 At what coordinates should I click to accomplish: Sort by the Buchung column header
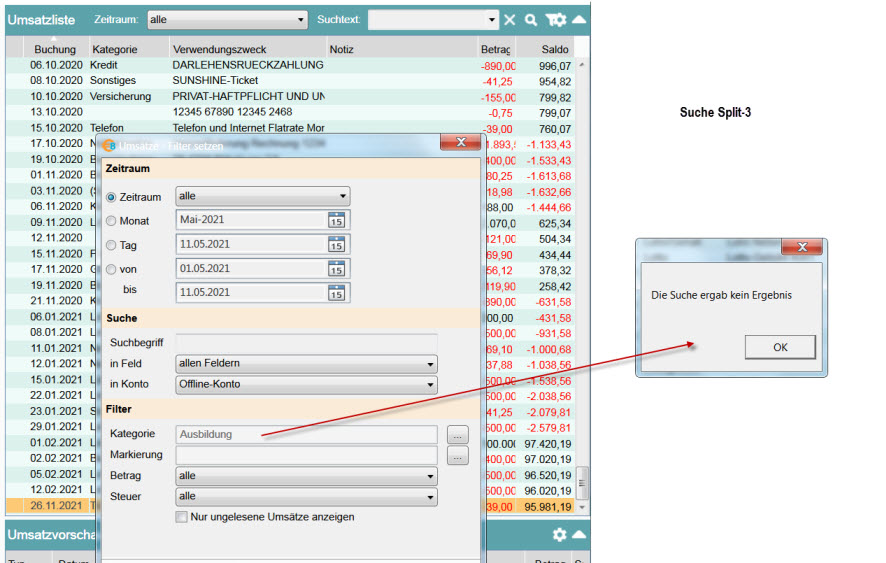coord(55,49)
